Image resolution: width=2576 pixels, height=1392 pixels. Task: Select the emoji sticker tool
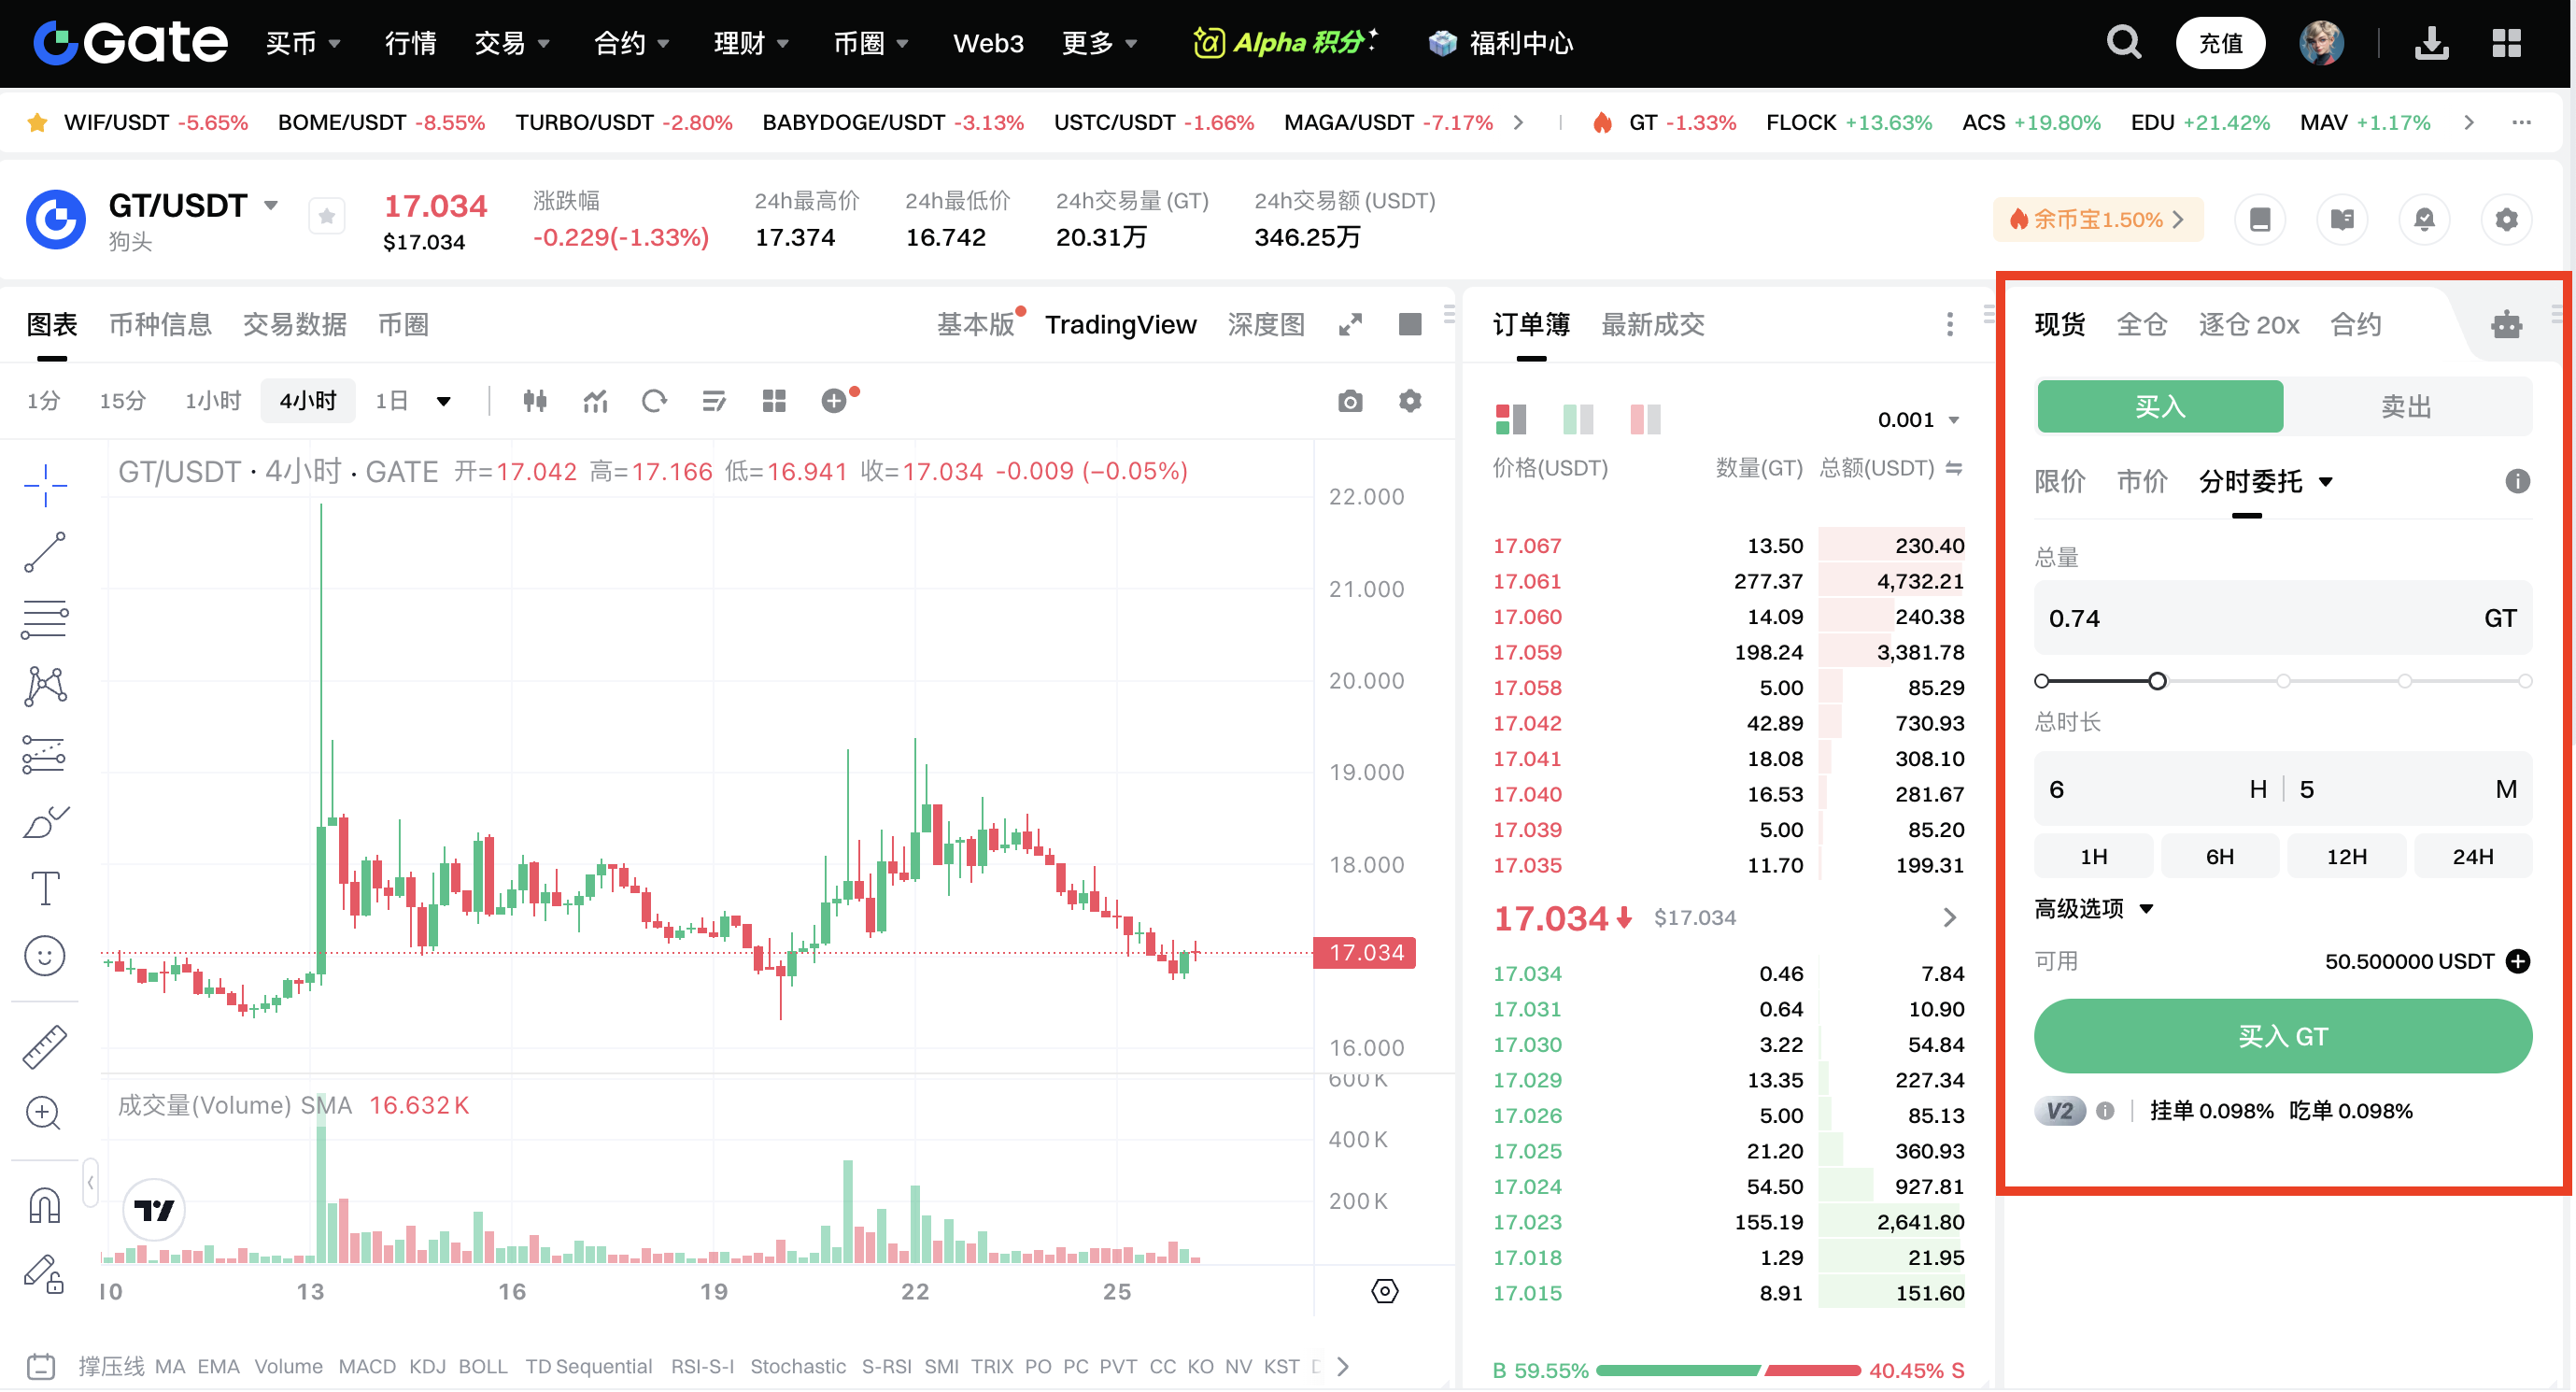[45, 957]
